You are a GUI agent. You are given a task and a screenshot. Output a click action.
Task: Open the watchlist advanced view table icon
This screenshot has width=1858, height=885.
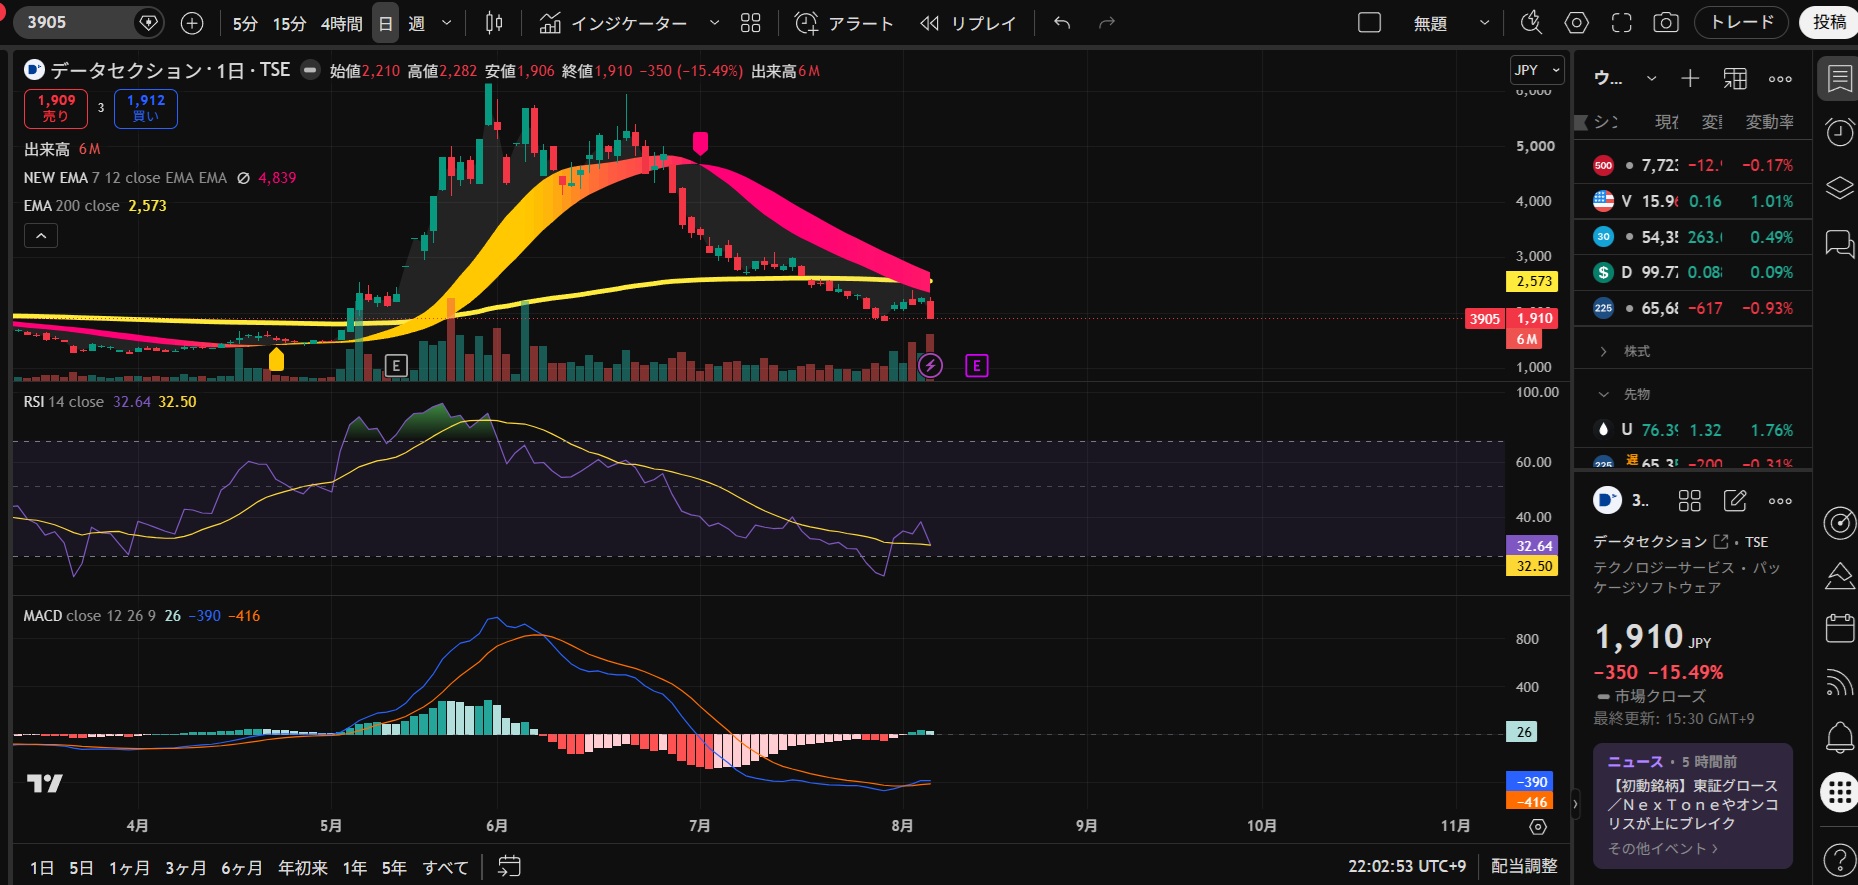pyautogui.click(x=1735, y=79)
